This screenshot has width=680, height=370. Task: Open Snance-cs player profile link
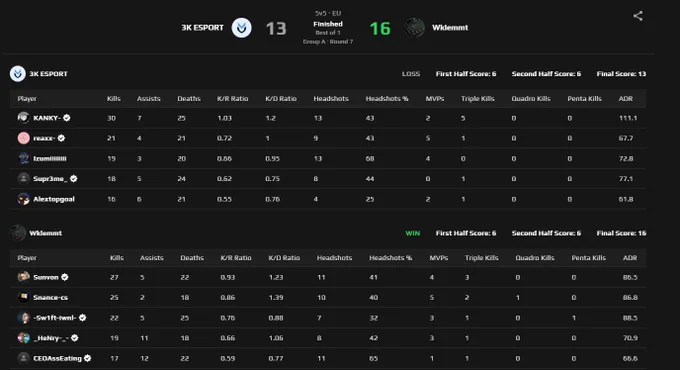(x=50, y=298)
